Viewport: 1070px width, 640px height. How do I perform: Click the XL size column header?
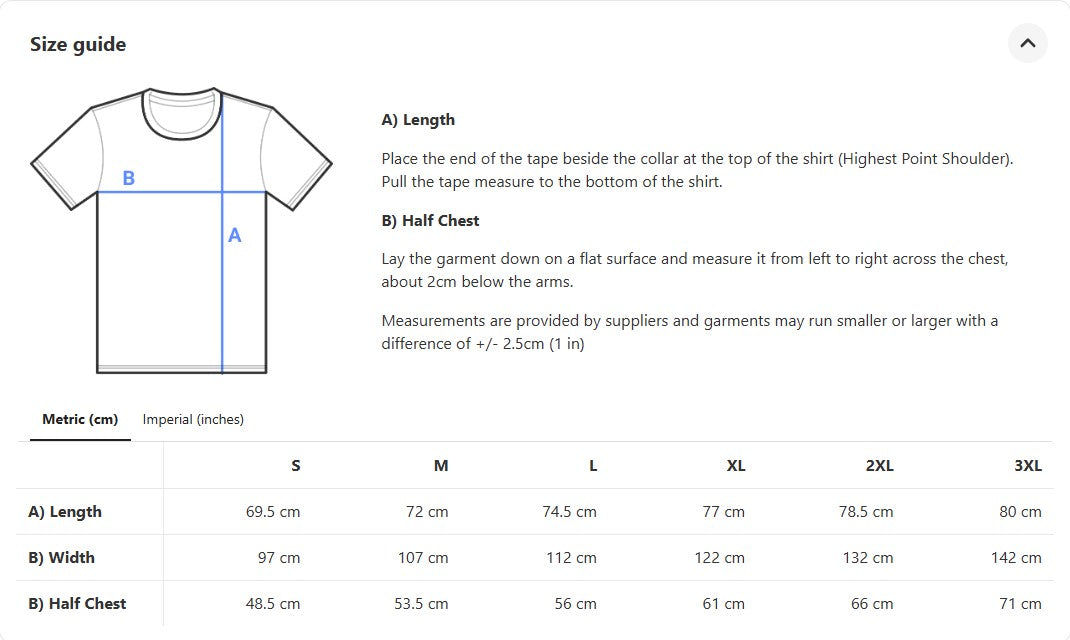(735, 465)
